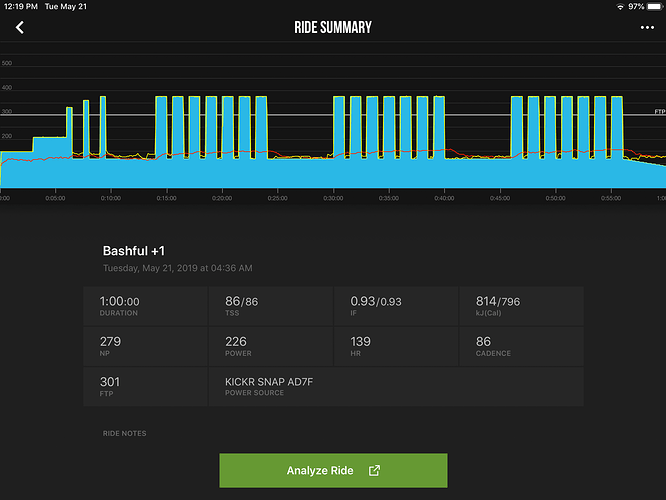Click the Analyze Ride button

pyautogui.click(x=333, y=470)
